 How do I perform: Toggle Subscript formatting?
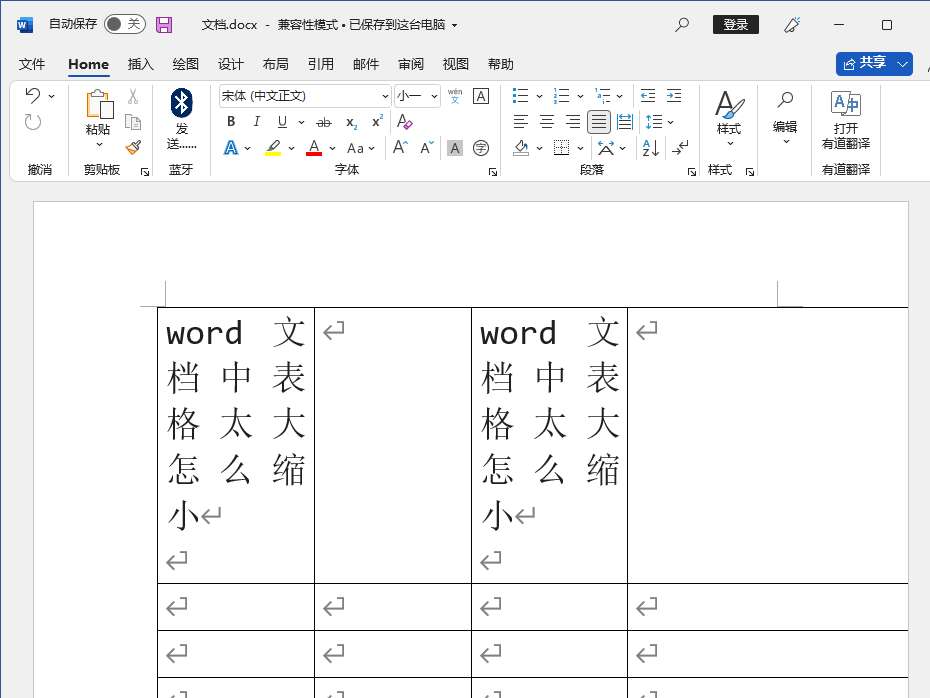pos(352,122)
